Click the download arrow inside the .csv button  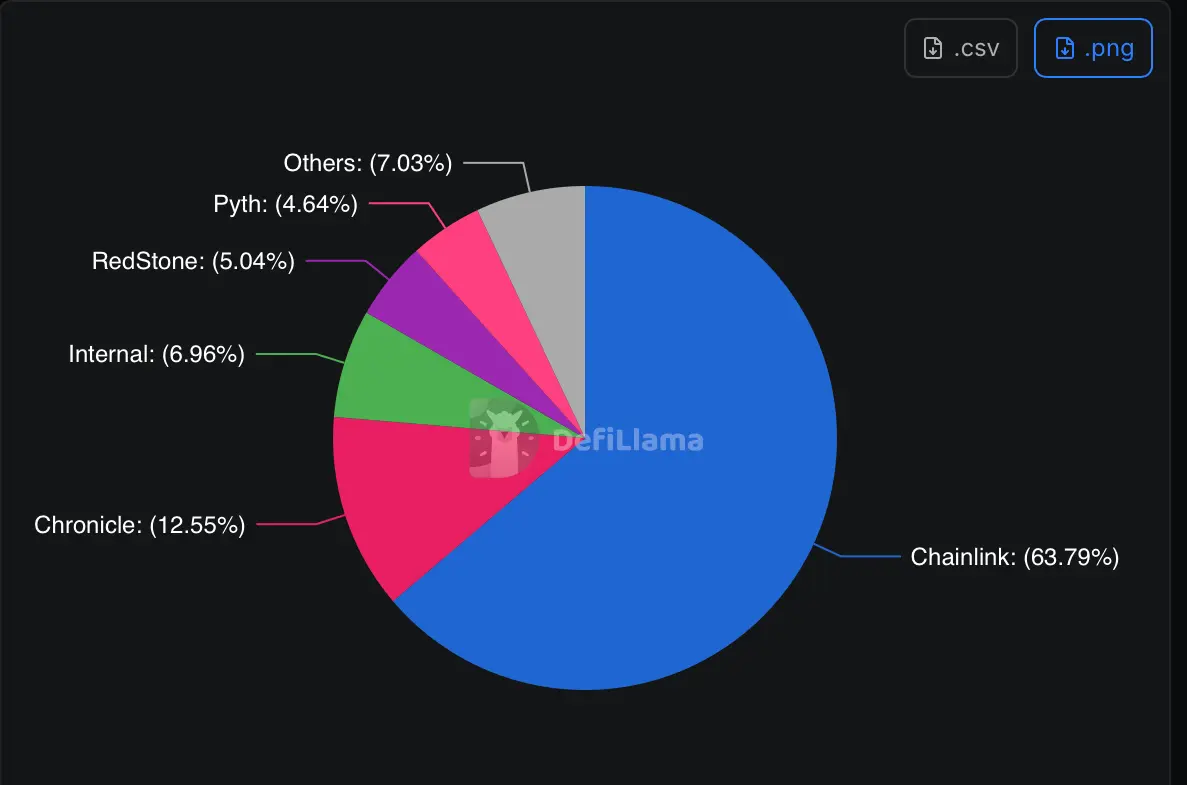933,47
